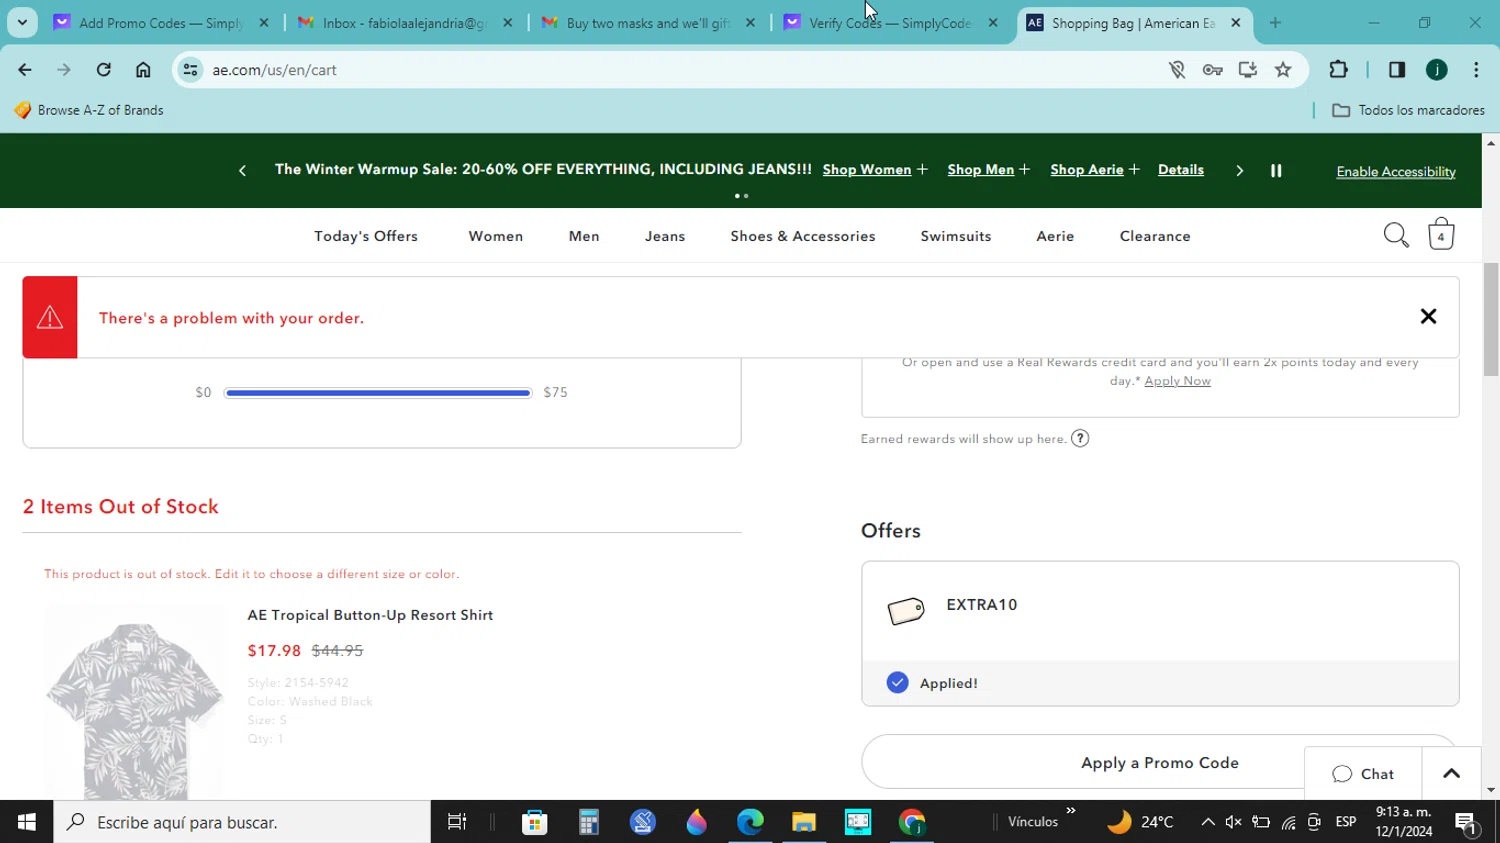Click the $0 to $75 progress bar

(378, 393)
